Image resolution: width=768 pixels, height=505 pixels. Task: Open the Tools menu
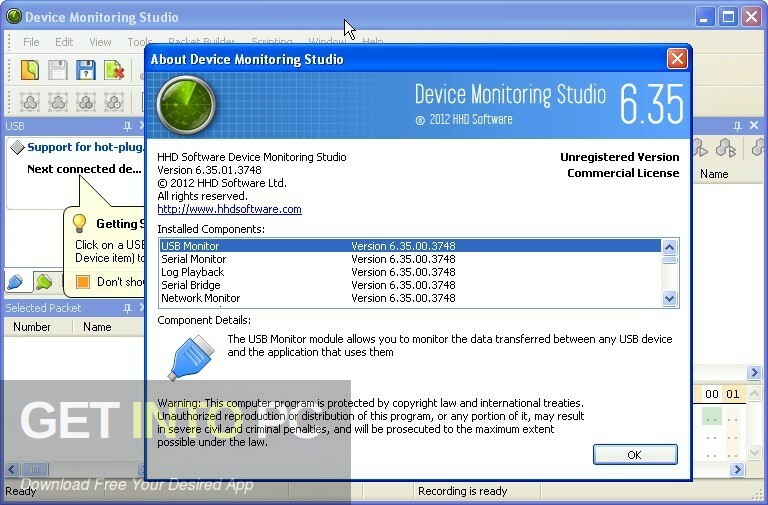coord(140,42)
